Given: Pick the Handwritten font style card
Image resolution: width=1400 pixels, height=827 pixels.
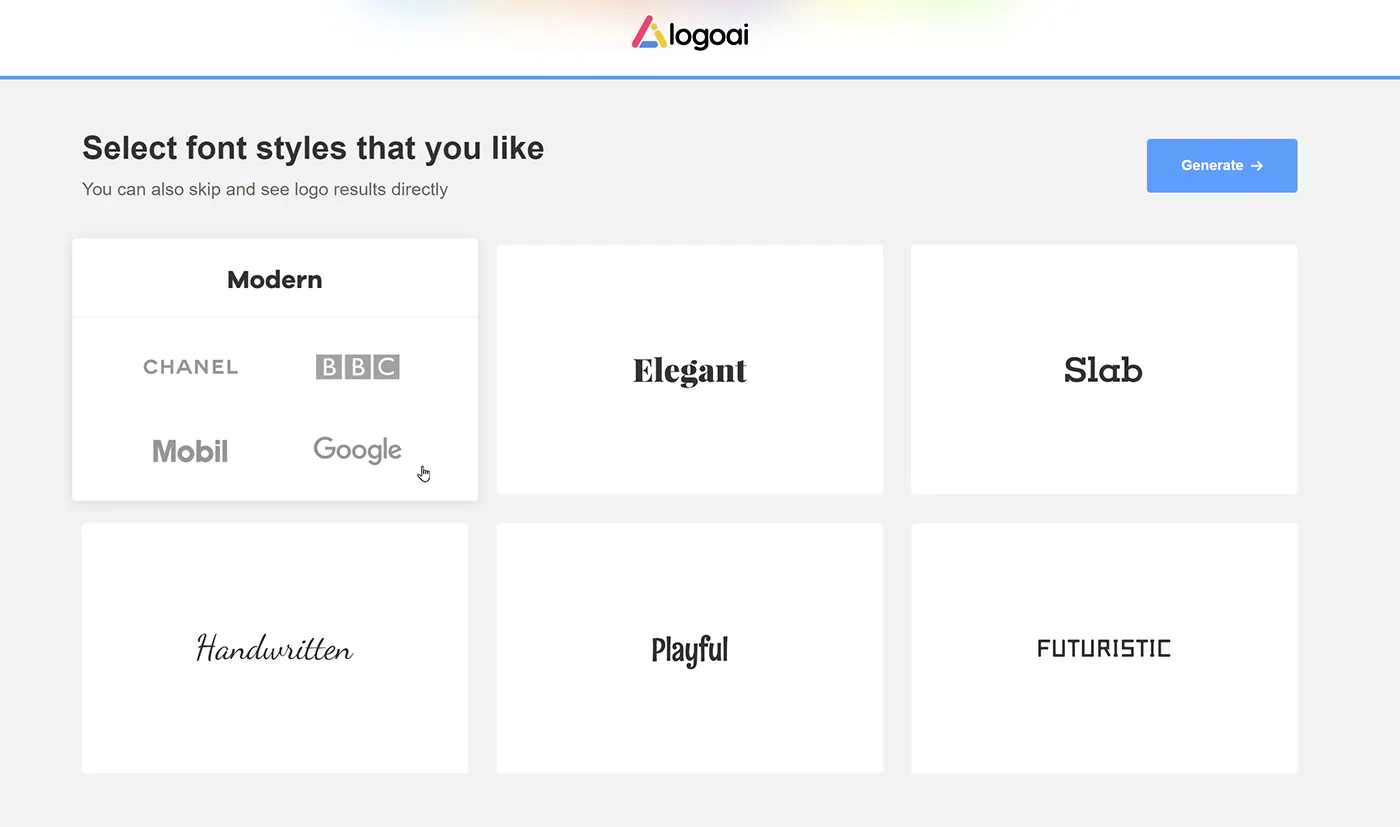Looking at the screenshot, I should pos(275,648).
